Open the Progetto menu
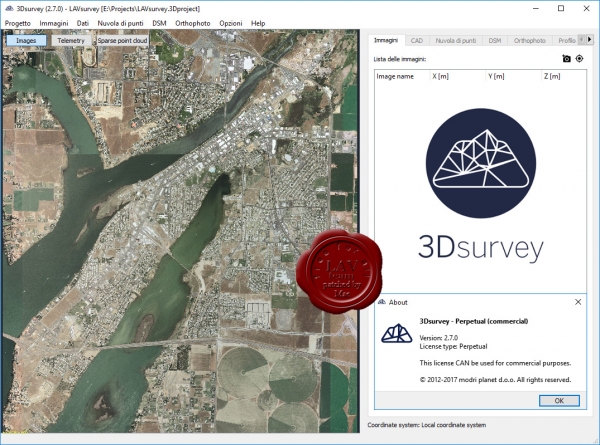This screenshot has height=445, width=600. pyautogui.click(x=18, y=23)
